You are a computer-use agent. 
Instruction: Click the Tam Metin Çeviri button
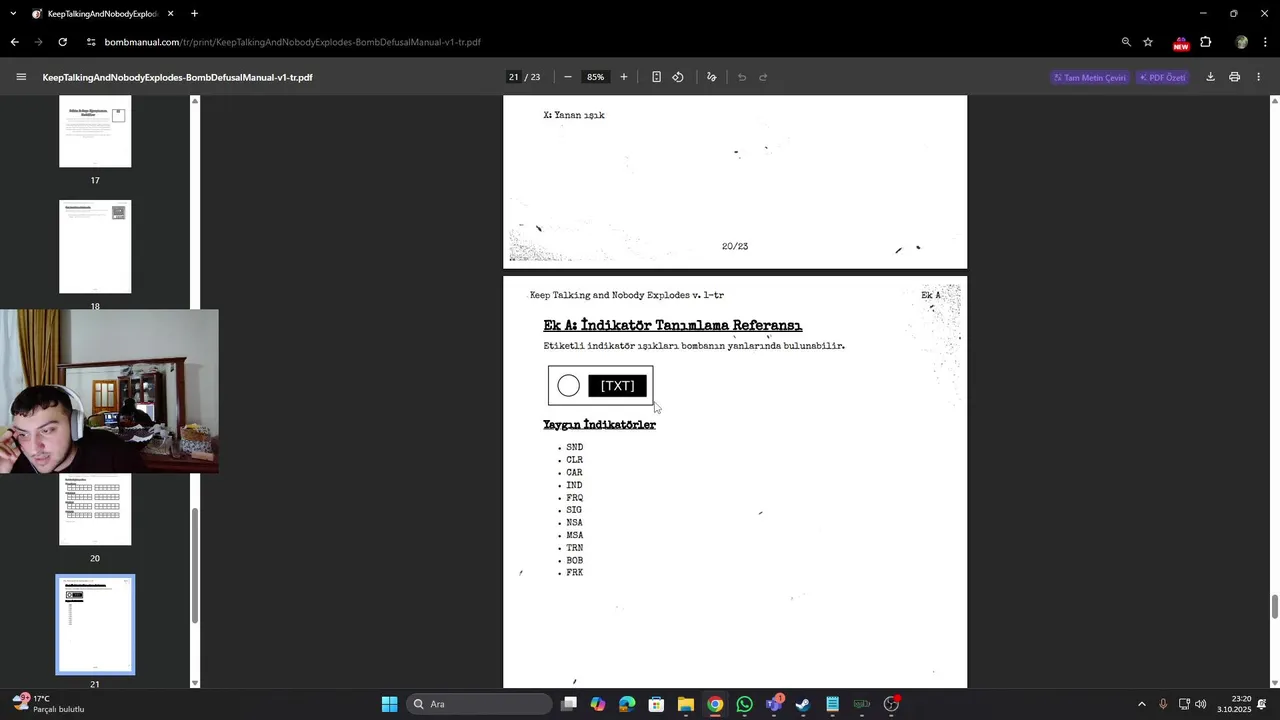[x=1090, y=77]
